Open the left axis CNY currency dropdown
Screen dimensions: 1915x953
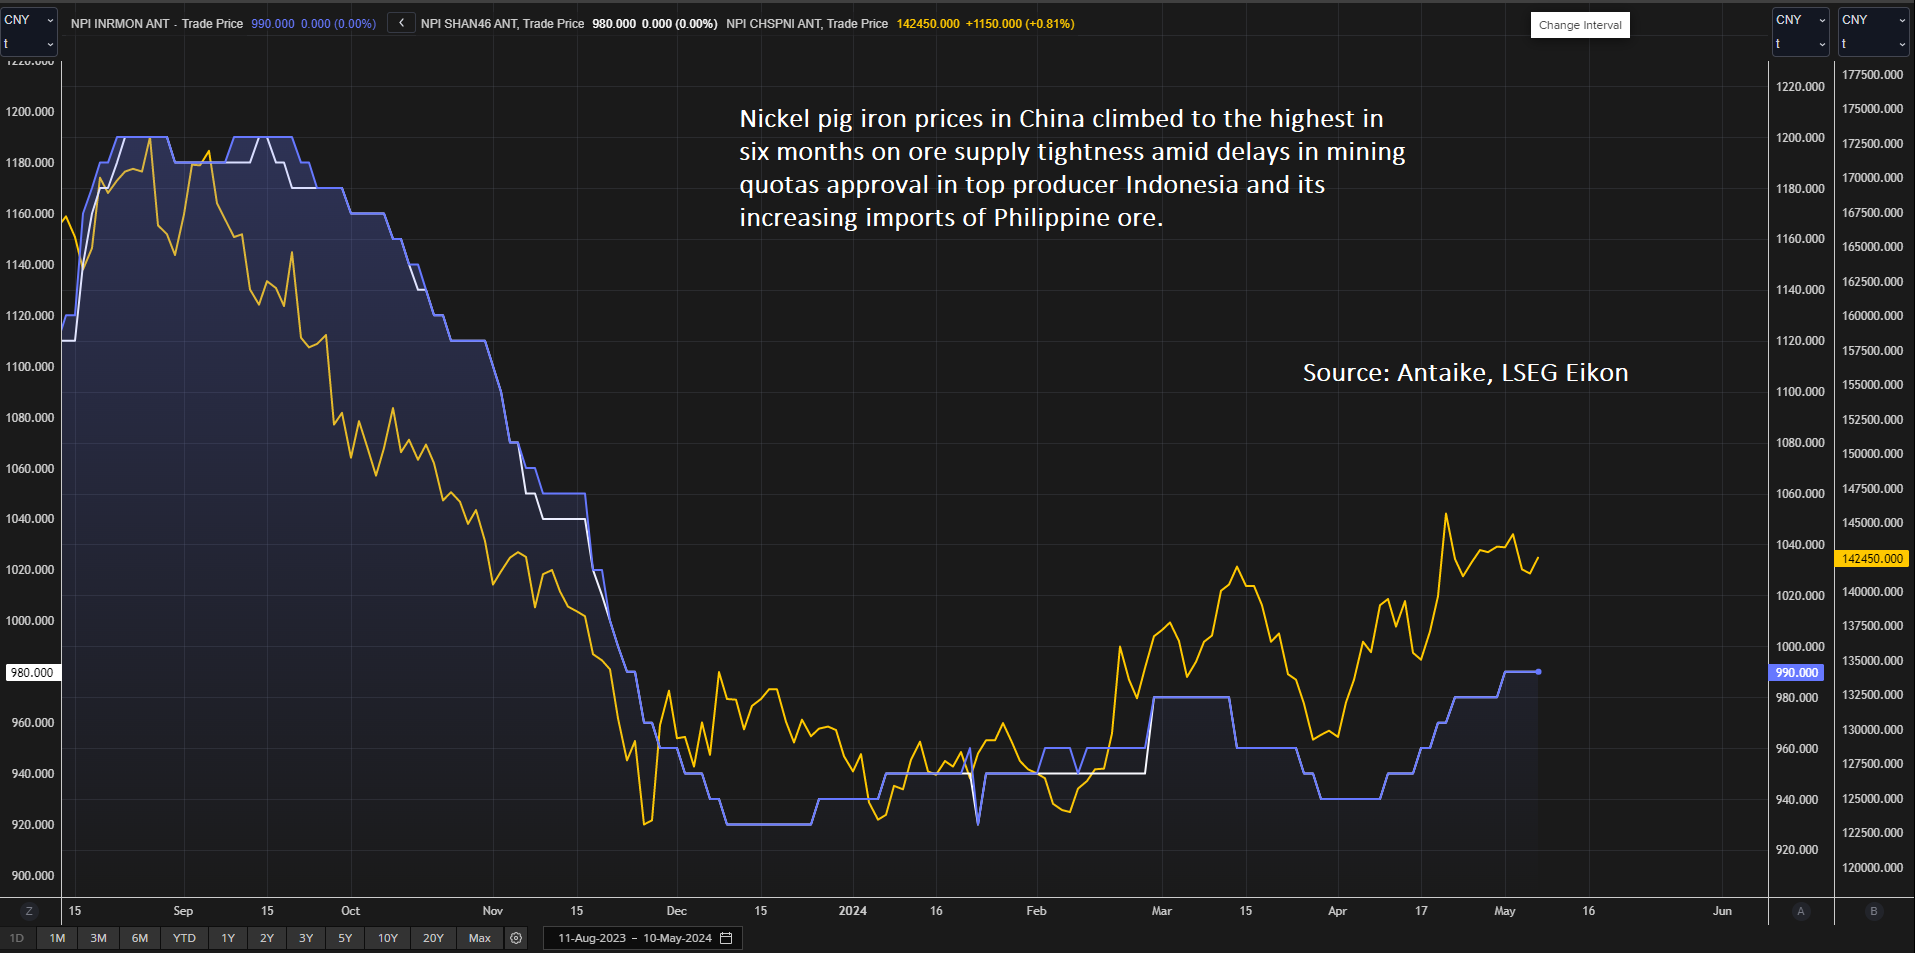(x=29, y=20)
